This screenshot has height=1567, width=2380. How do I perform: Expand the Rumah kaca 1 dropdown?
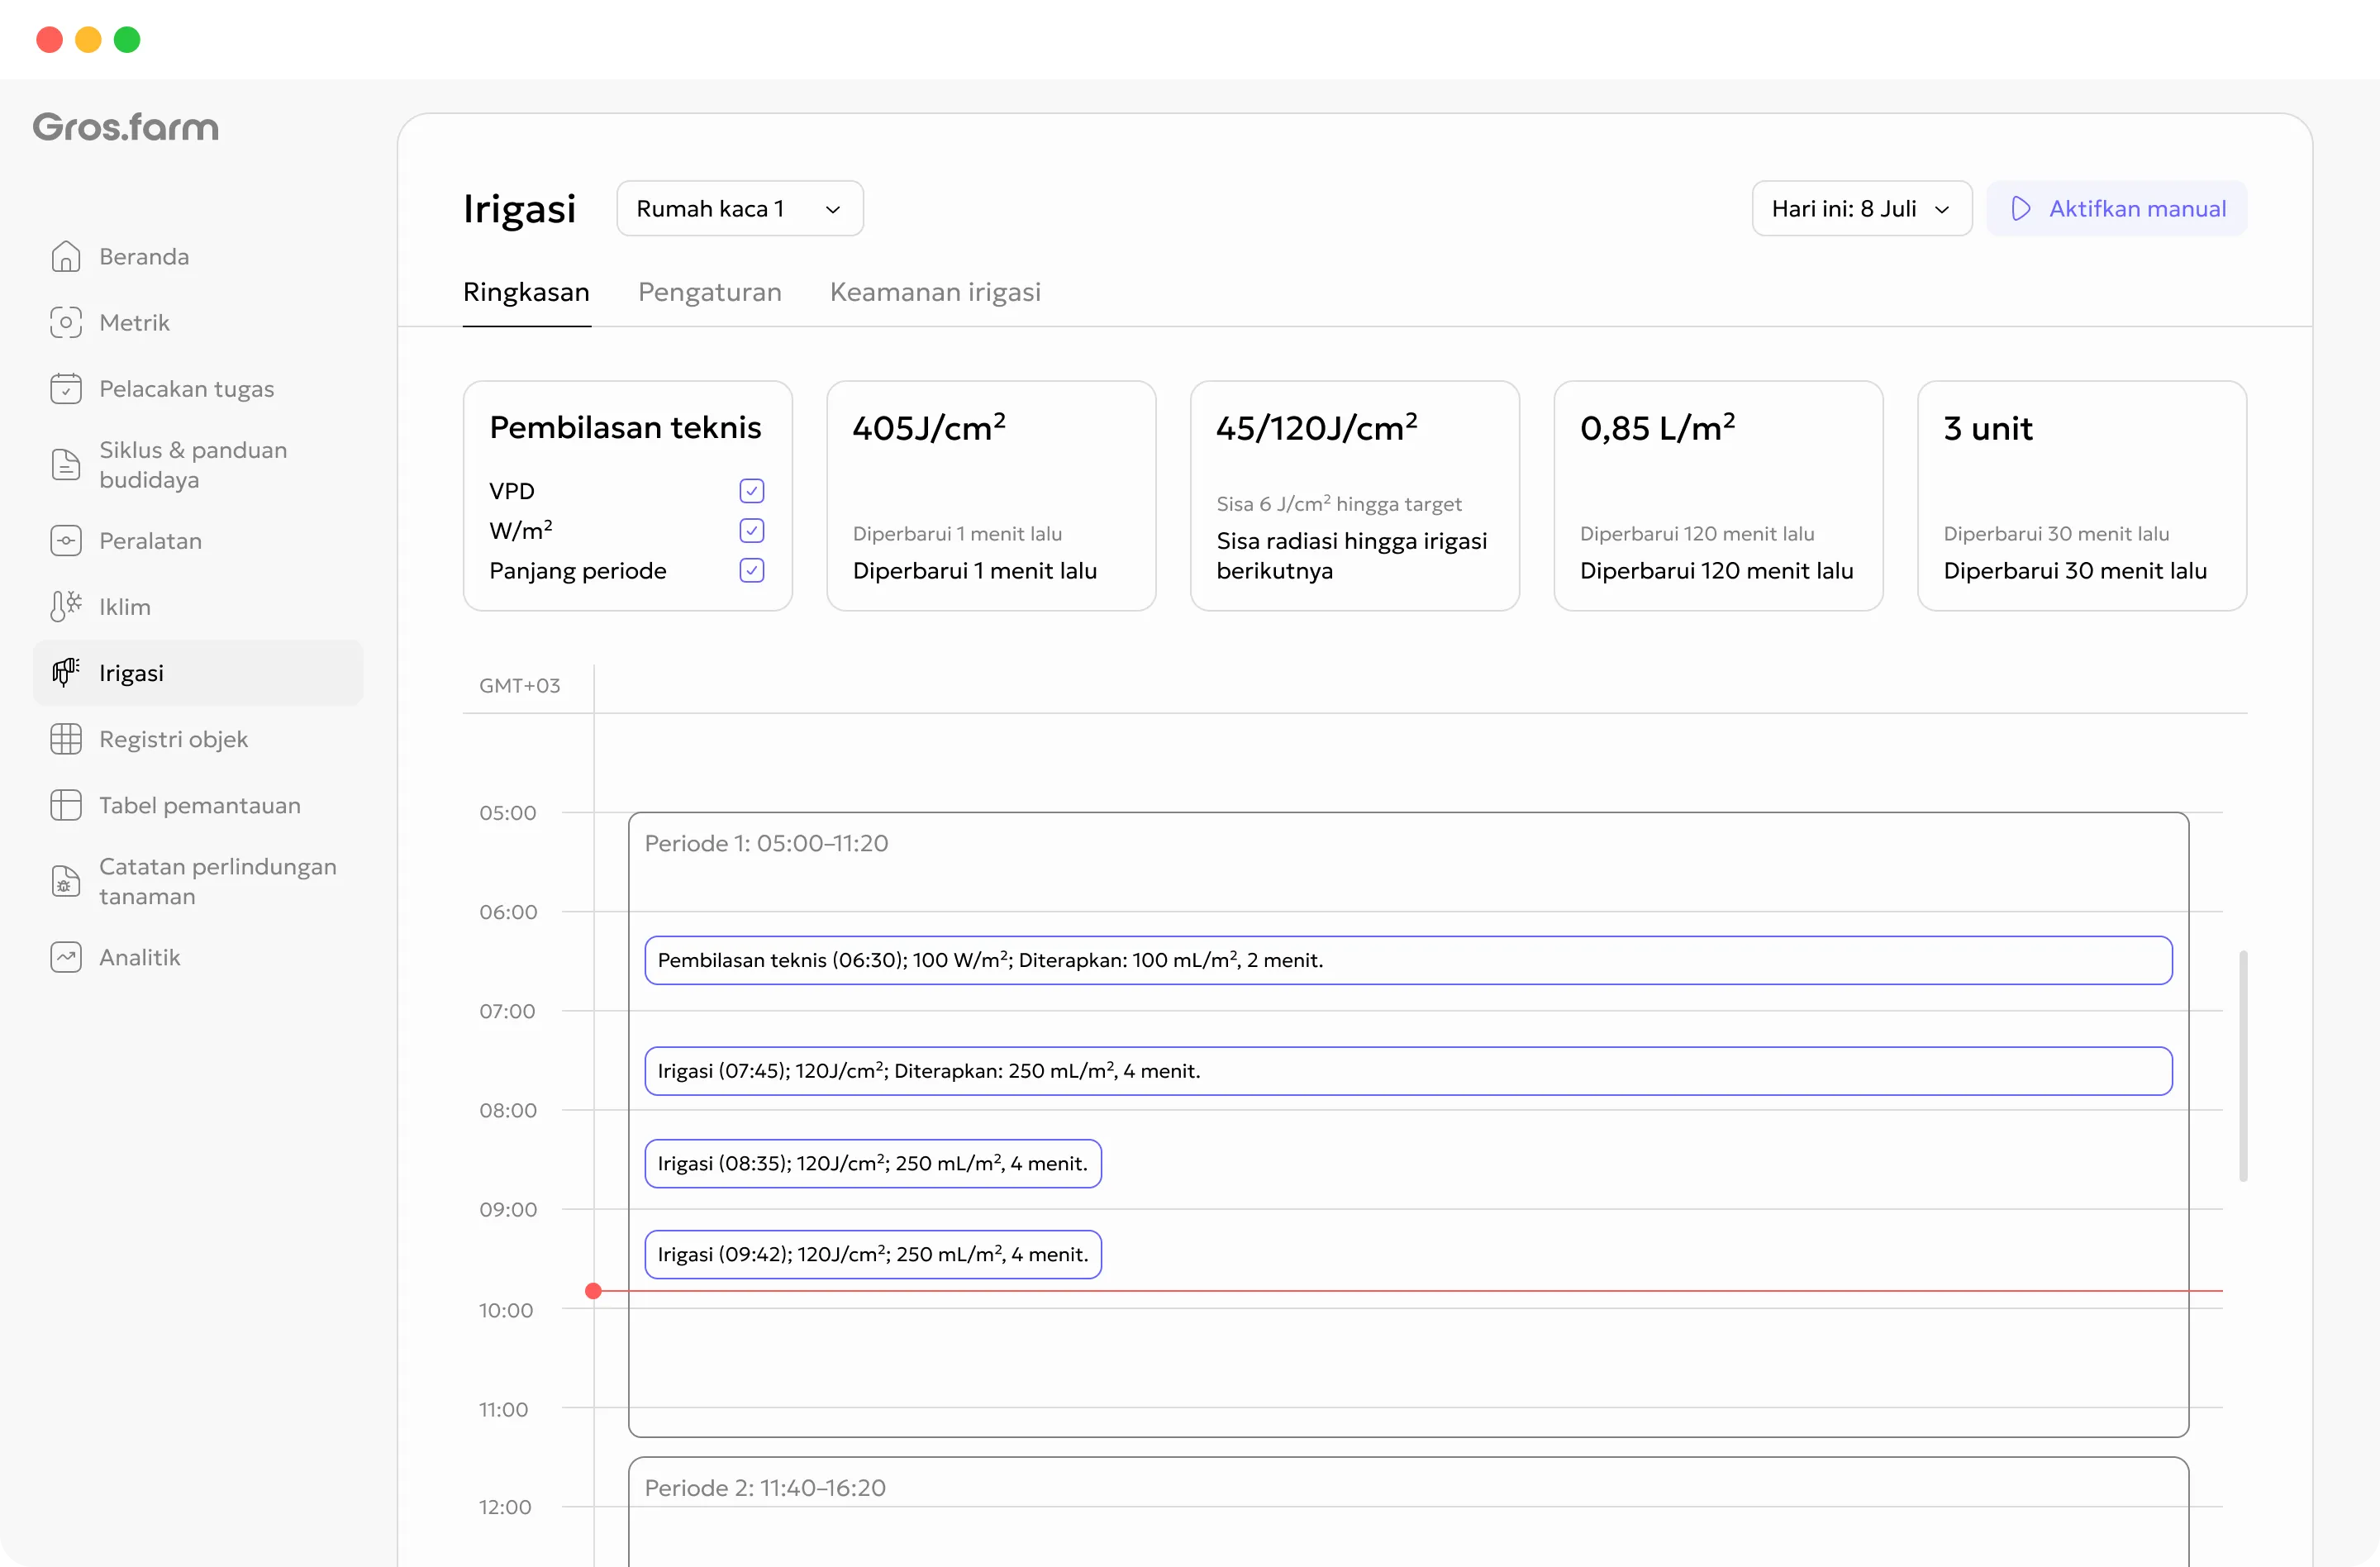pos(740,208)
